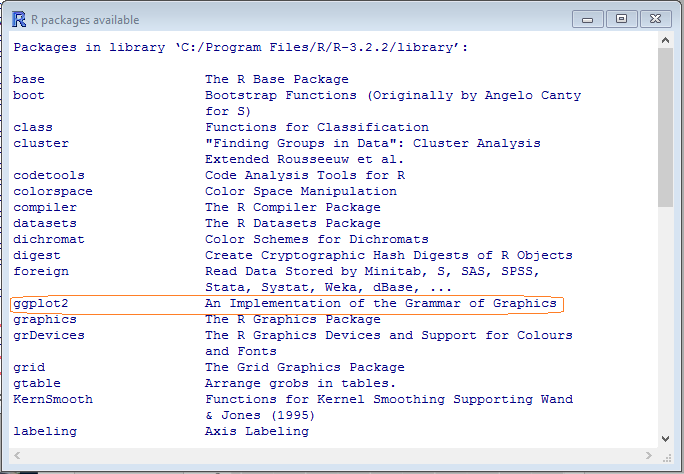Image resolution: width=684 pixels, height=474 pixels.
Task: Click the vertical scrollbar up arrow
Action: [x=665, y=40]
